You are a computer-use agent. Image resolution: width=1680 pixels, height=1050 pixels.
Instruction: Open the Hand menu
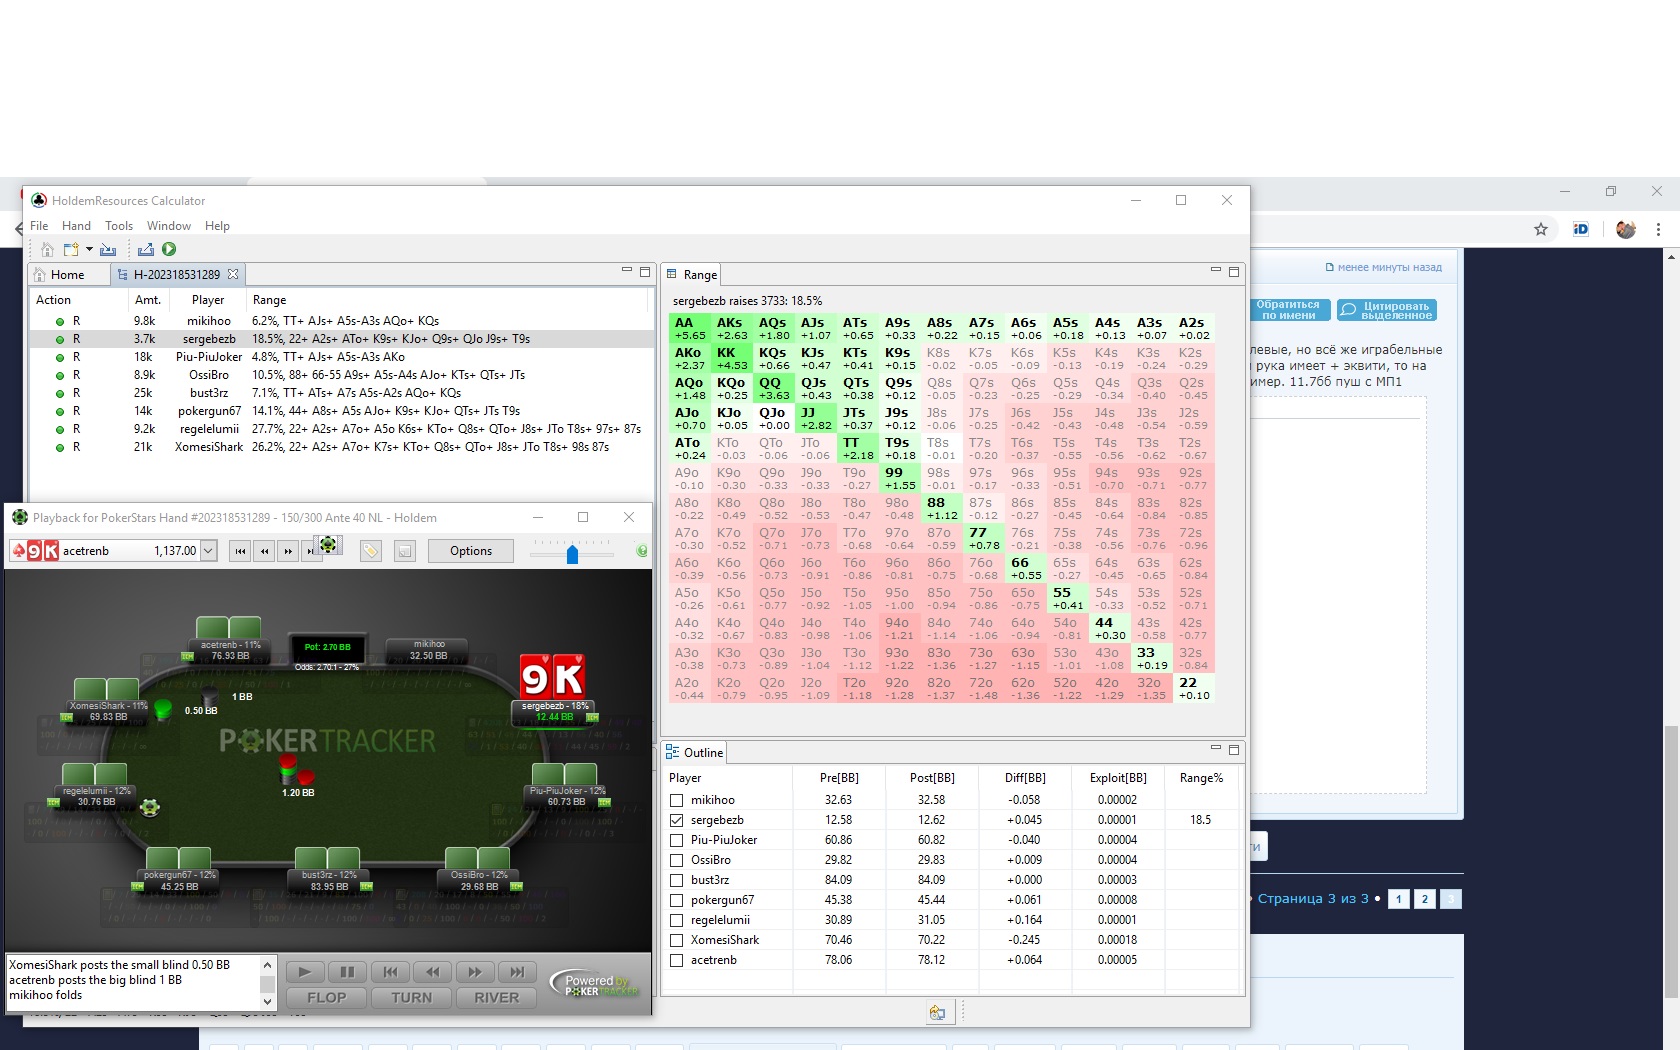[x=76, y=226]
